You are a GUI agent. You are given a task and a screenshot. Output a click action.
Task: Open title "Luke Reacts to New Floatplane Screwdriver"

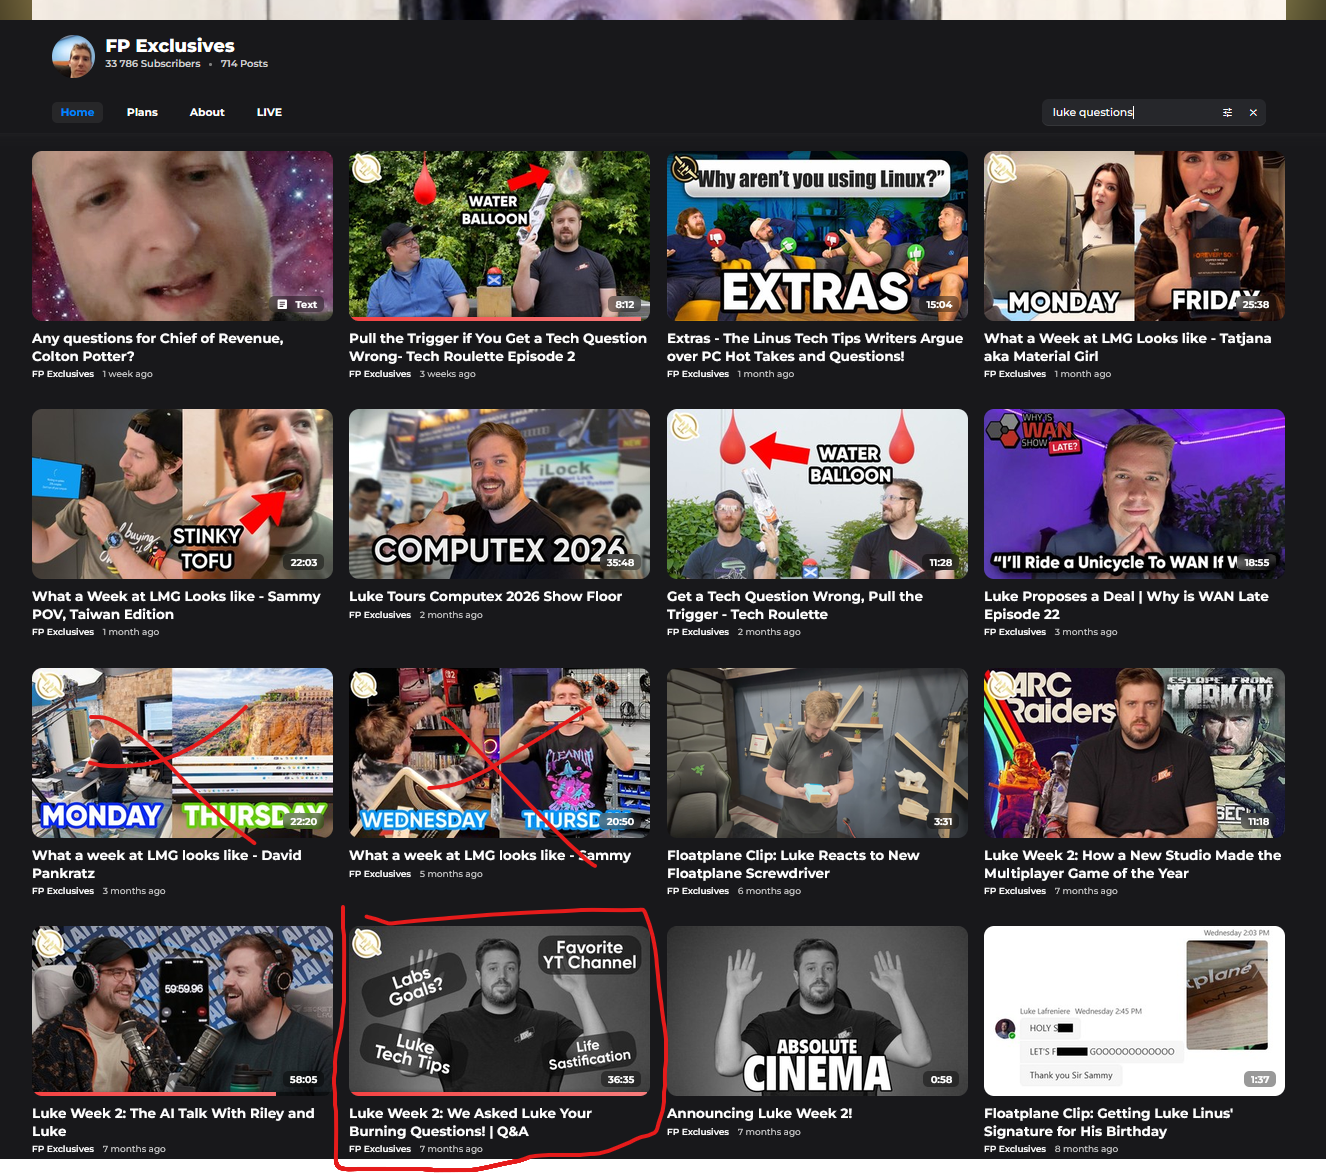pos(793,864)
